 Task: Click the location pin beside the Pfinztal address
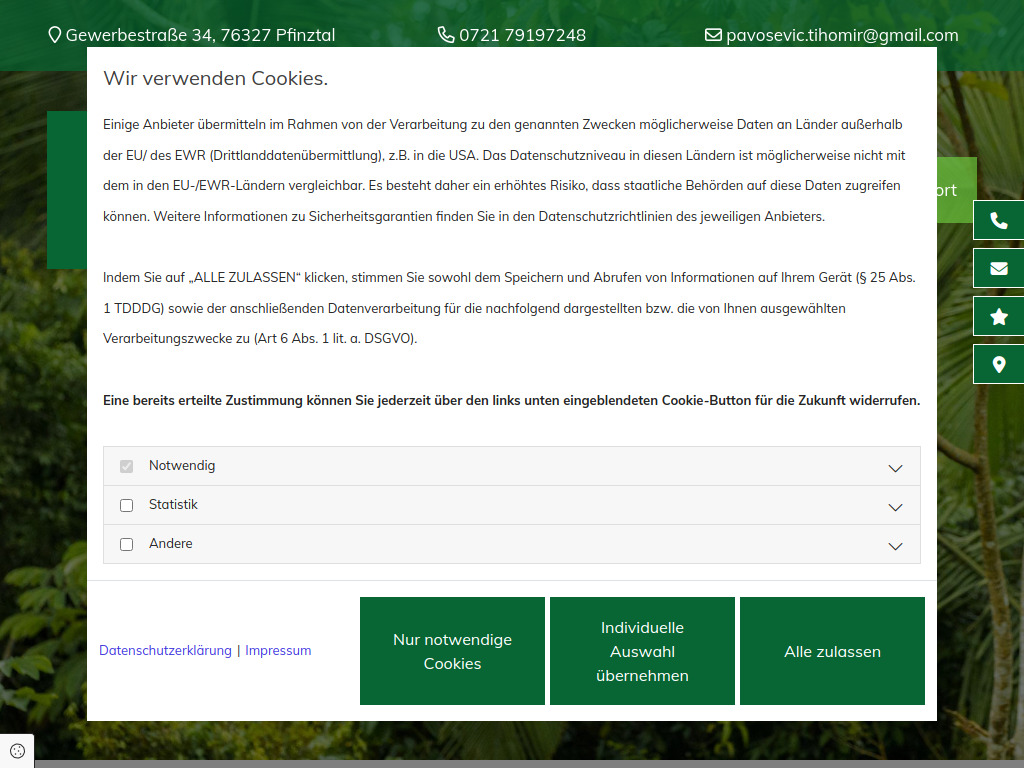[53, 34]
